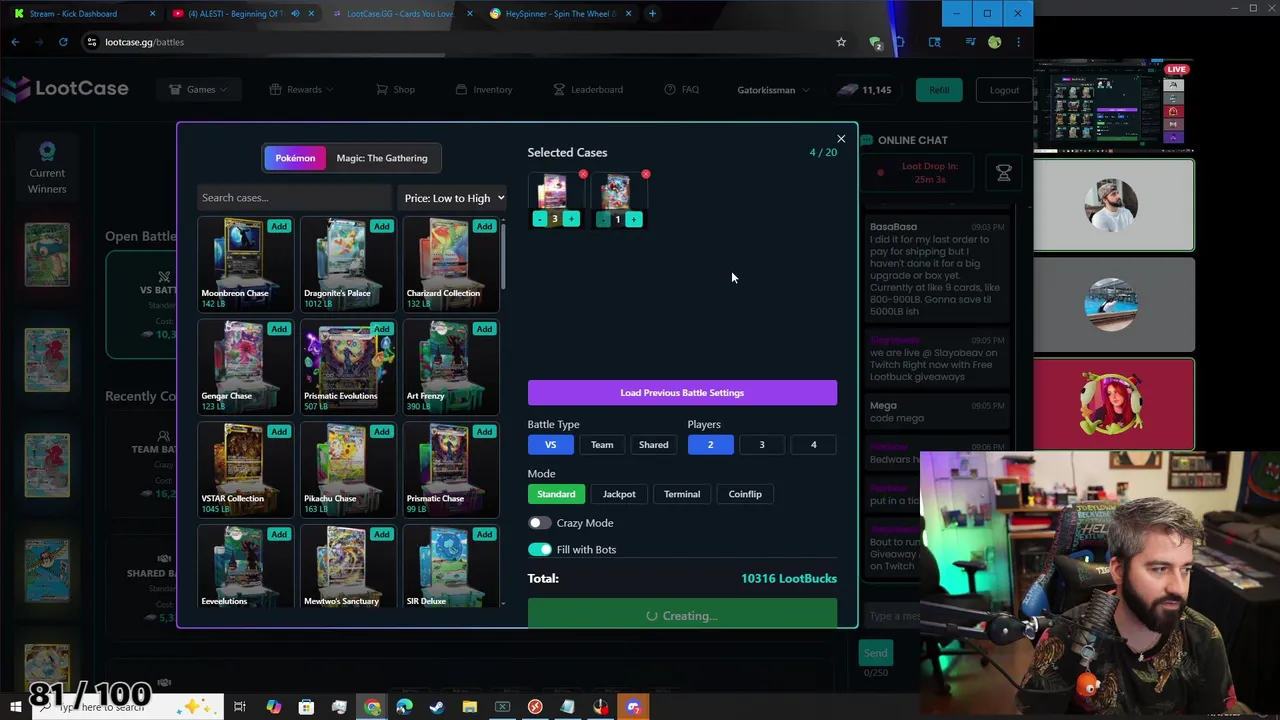Add the Charizard Collection case

pos(484,226)
